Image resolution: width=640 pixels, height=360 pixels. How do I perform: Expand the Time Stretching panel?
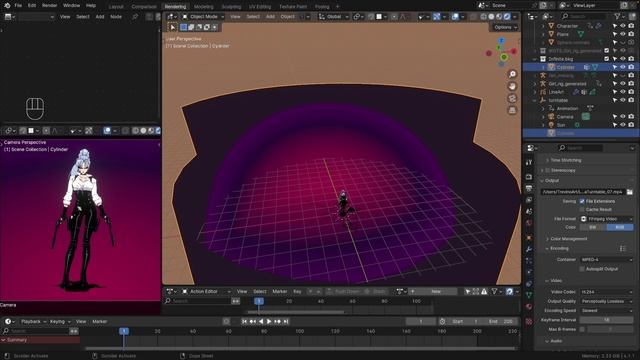pos(566,160)
